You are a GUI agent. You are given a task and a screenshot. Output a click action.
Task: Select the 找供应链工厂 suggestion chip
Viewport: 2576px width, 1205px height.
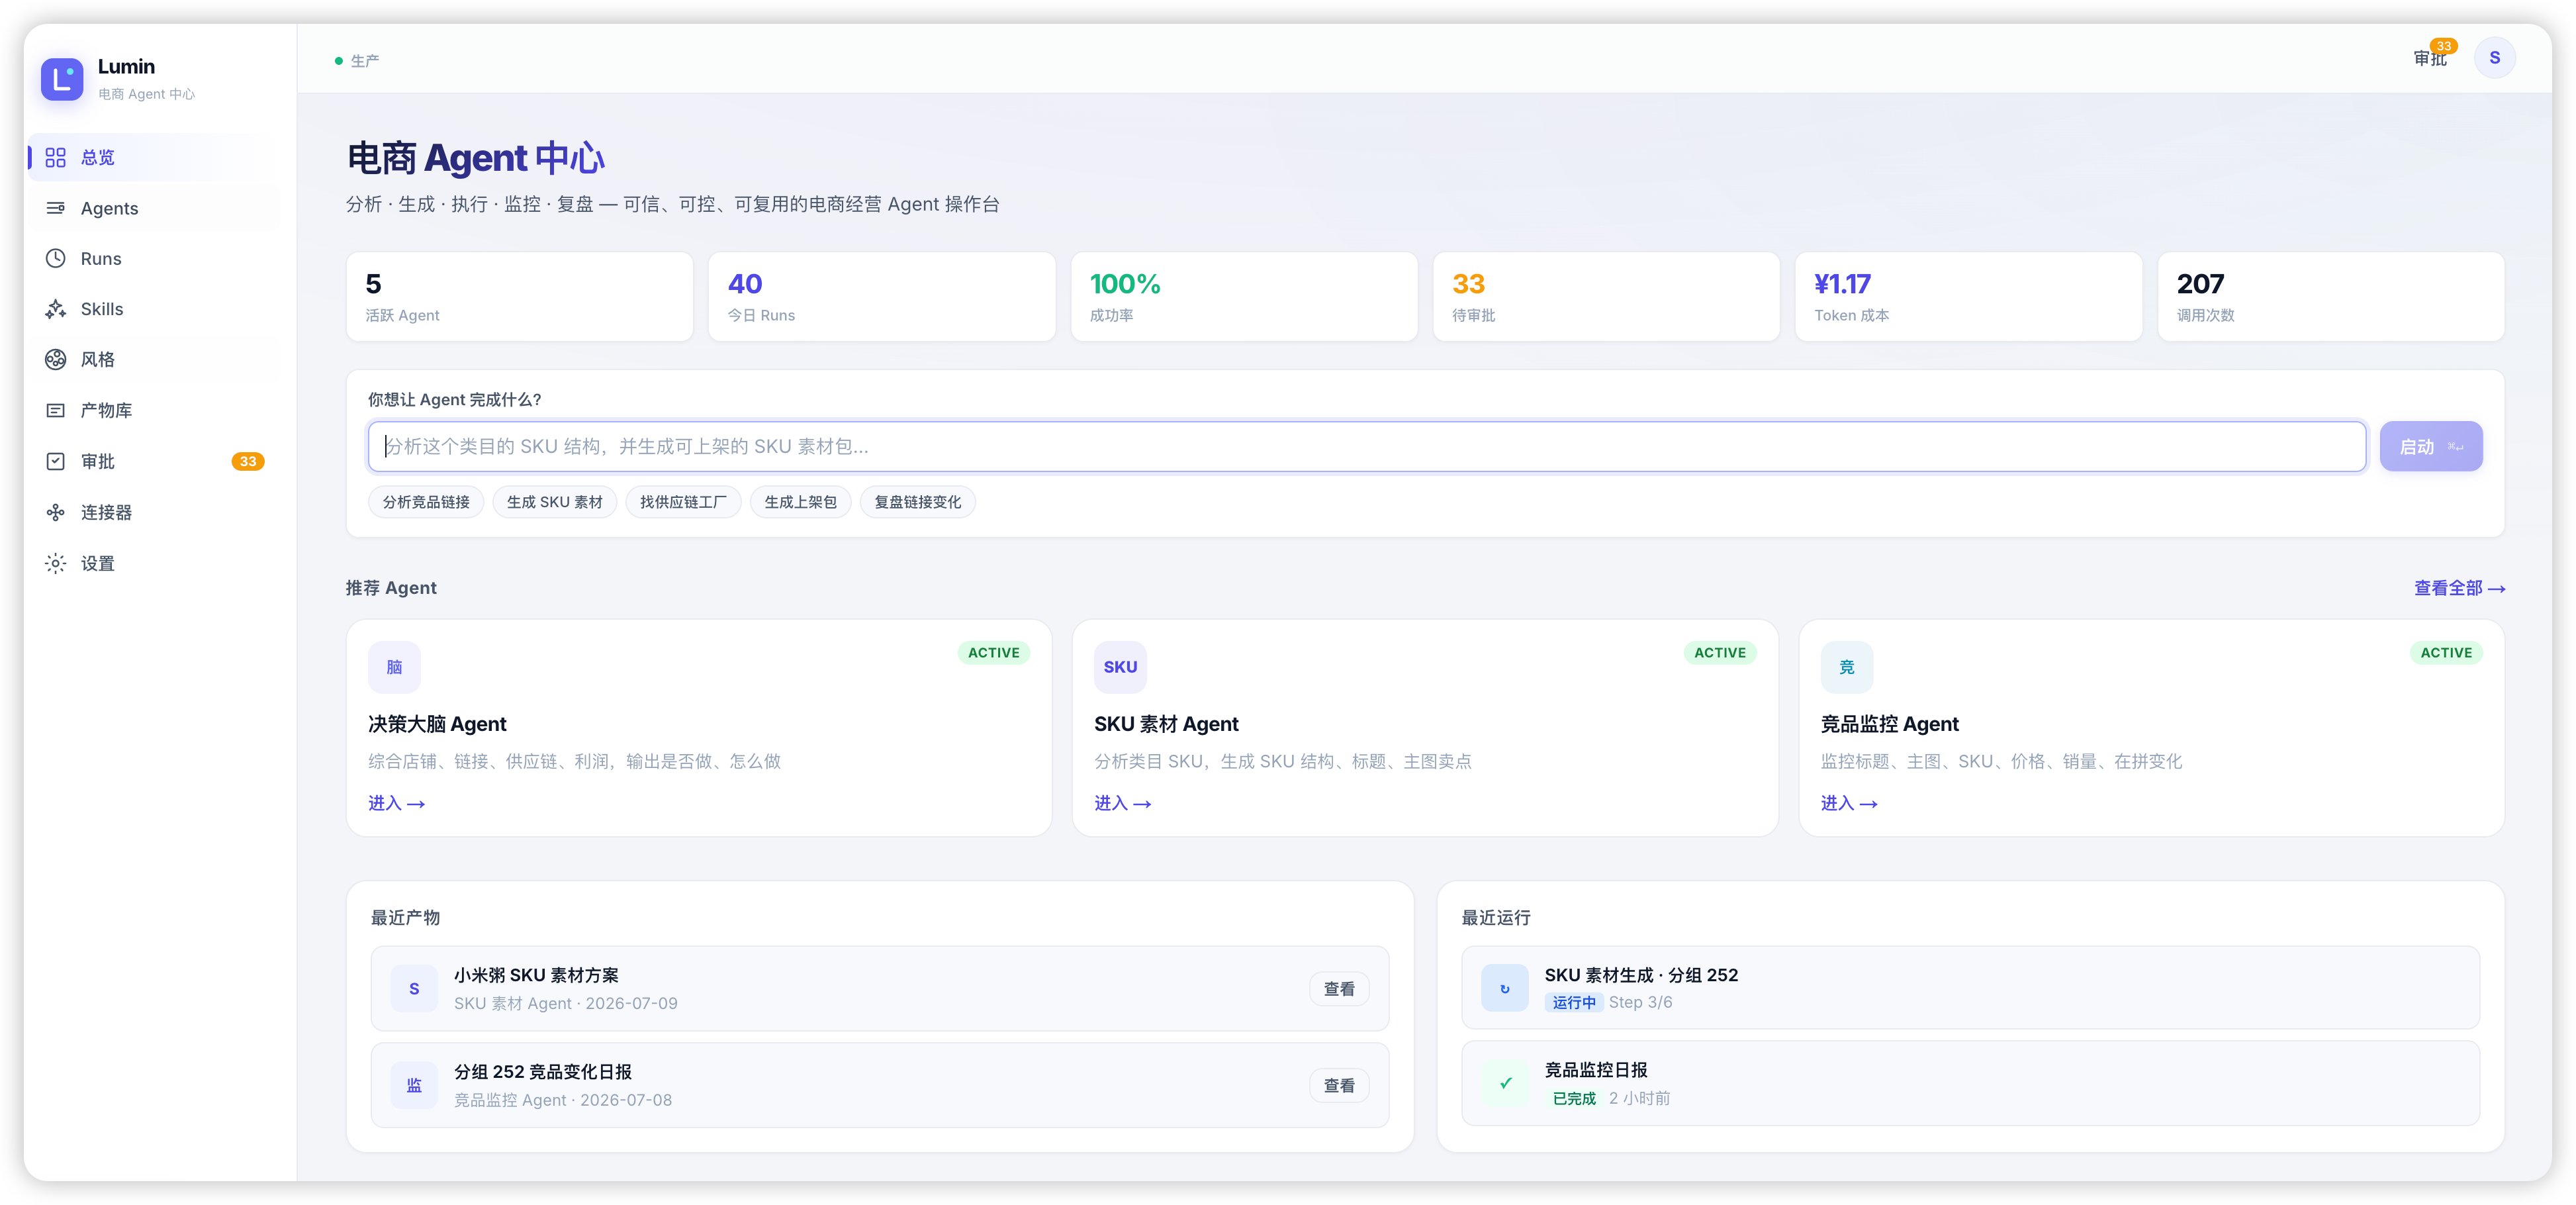point(684,502)
